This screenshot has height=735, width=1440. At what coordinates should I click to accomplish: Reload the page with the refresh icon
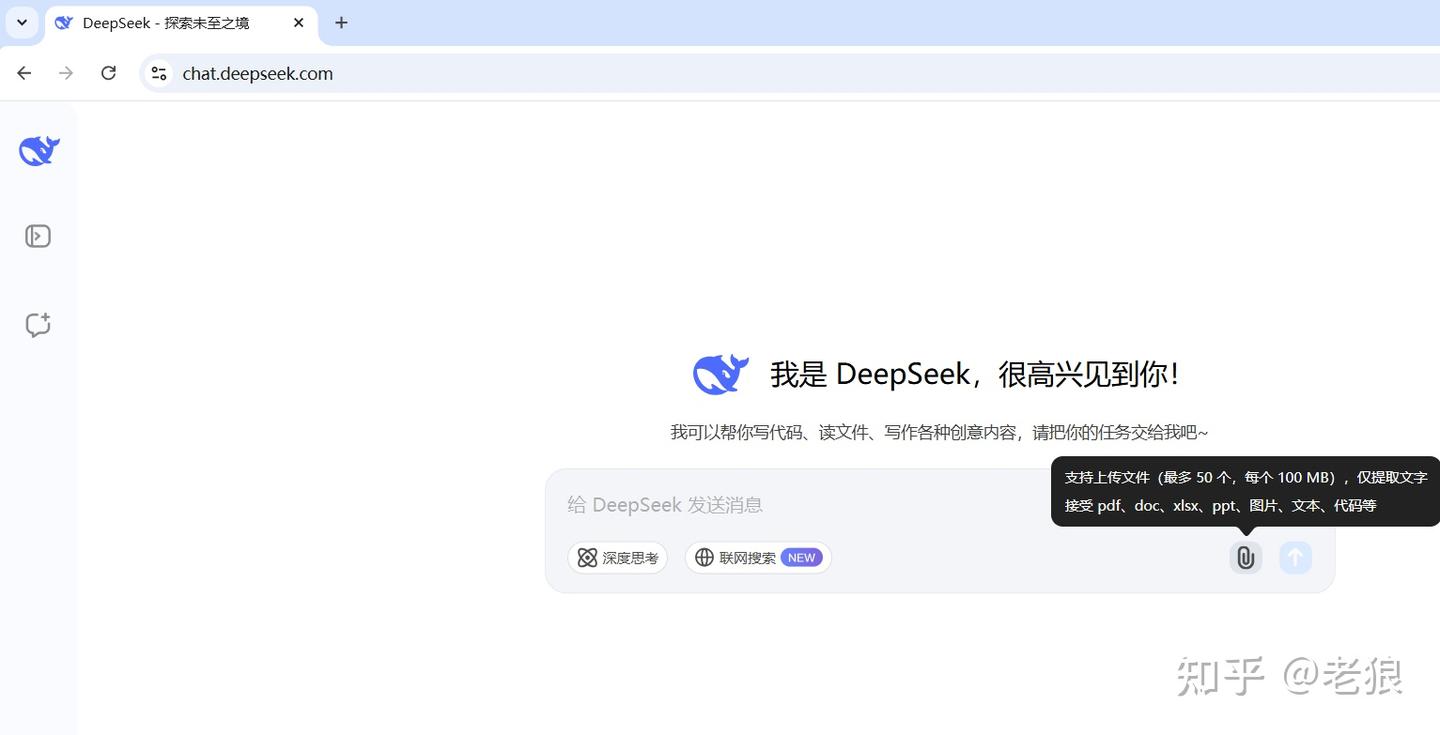click(x=109, y=72)
